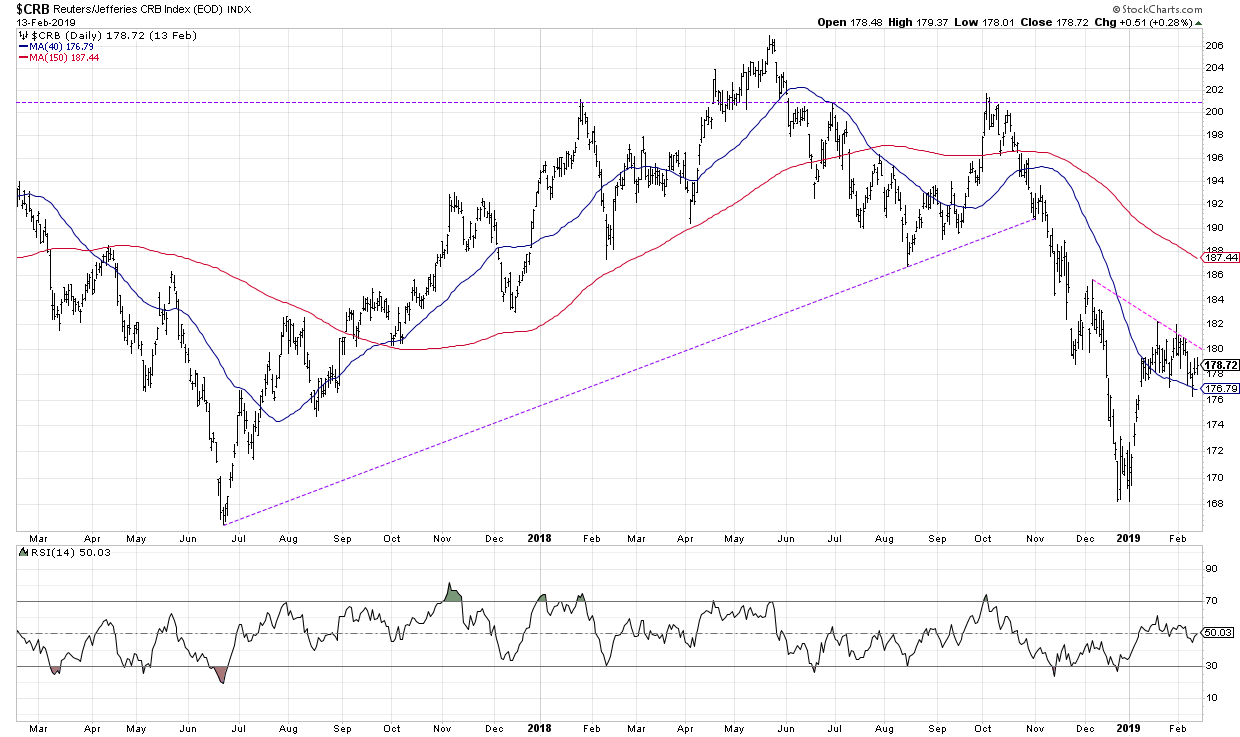Click the 187.44 red price tag on axis

(1222, 257)
